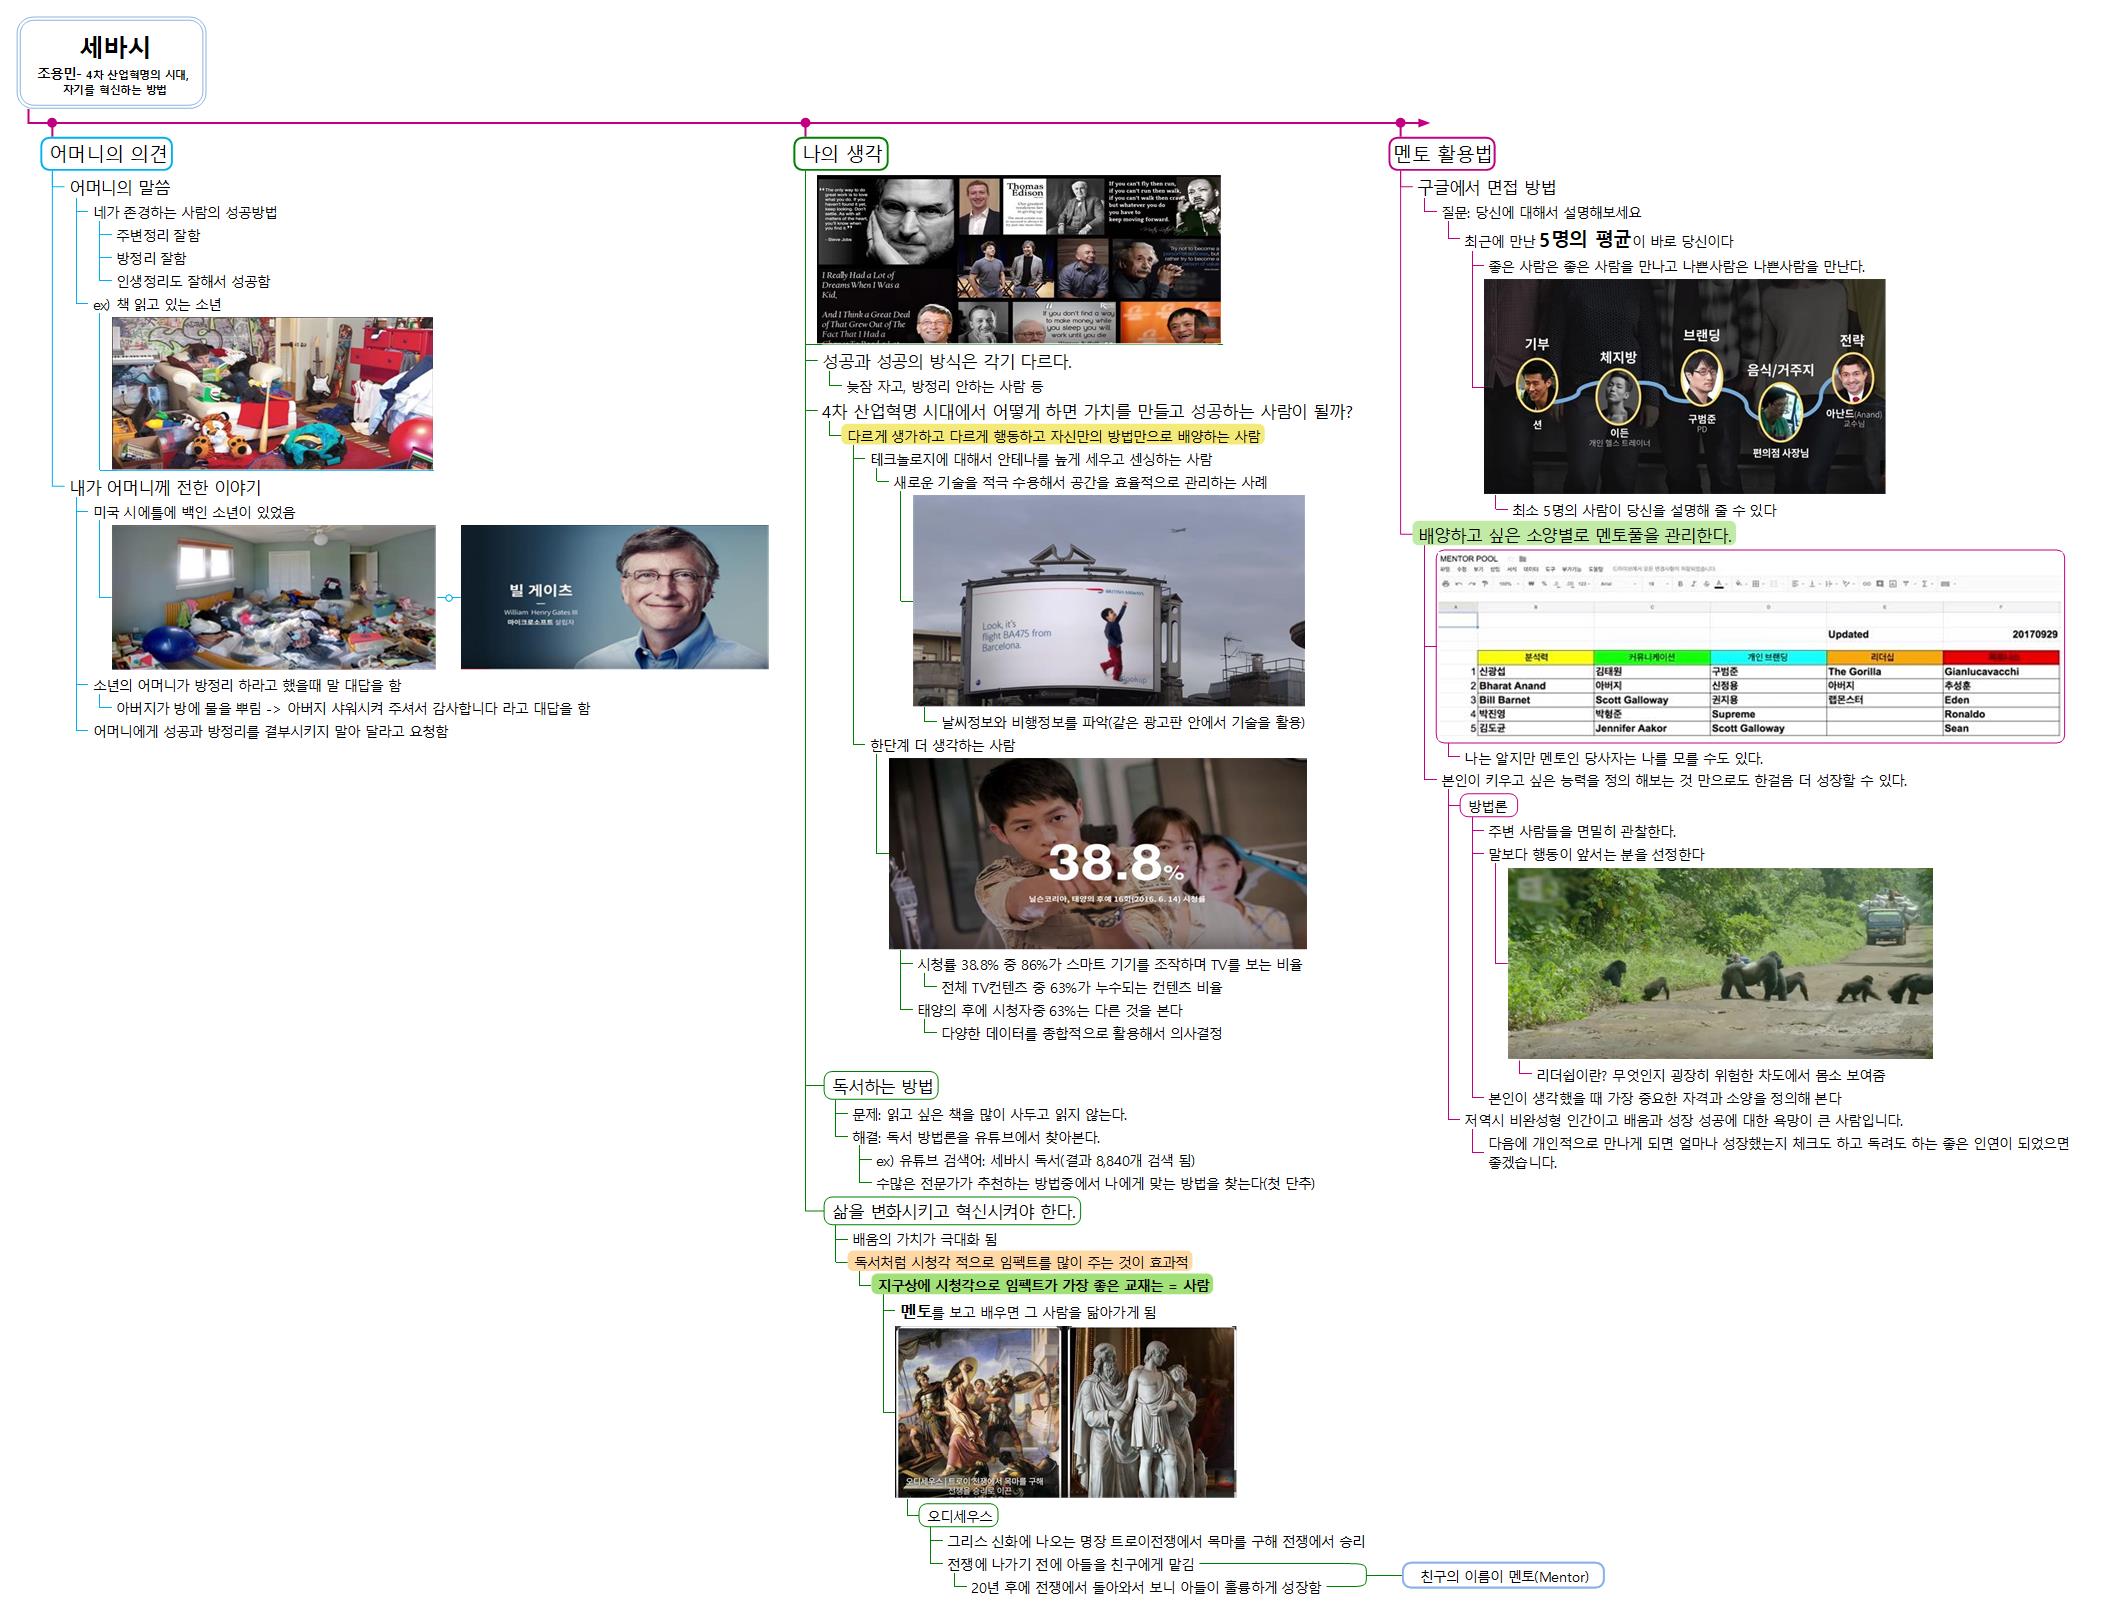Open the 38.8% drama ratings image
The height and width of the screenshot is (1611, 2102).
(1097, 853)
